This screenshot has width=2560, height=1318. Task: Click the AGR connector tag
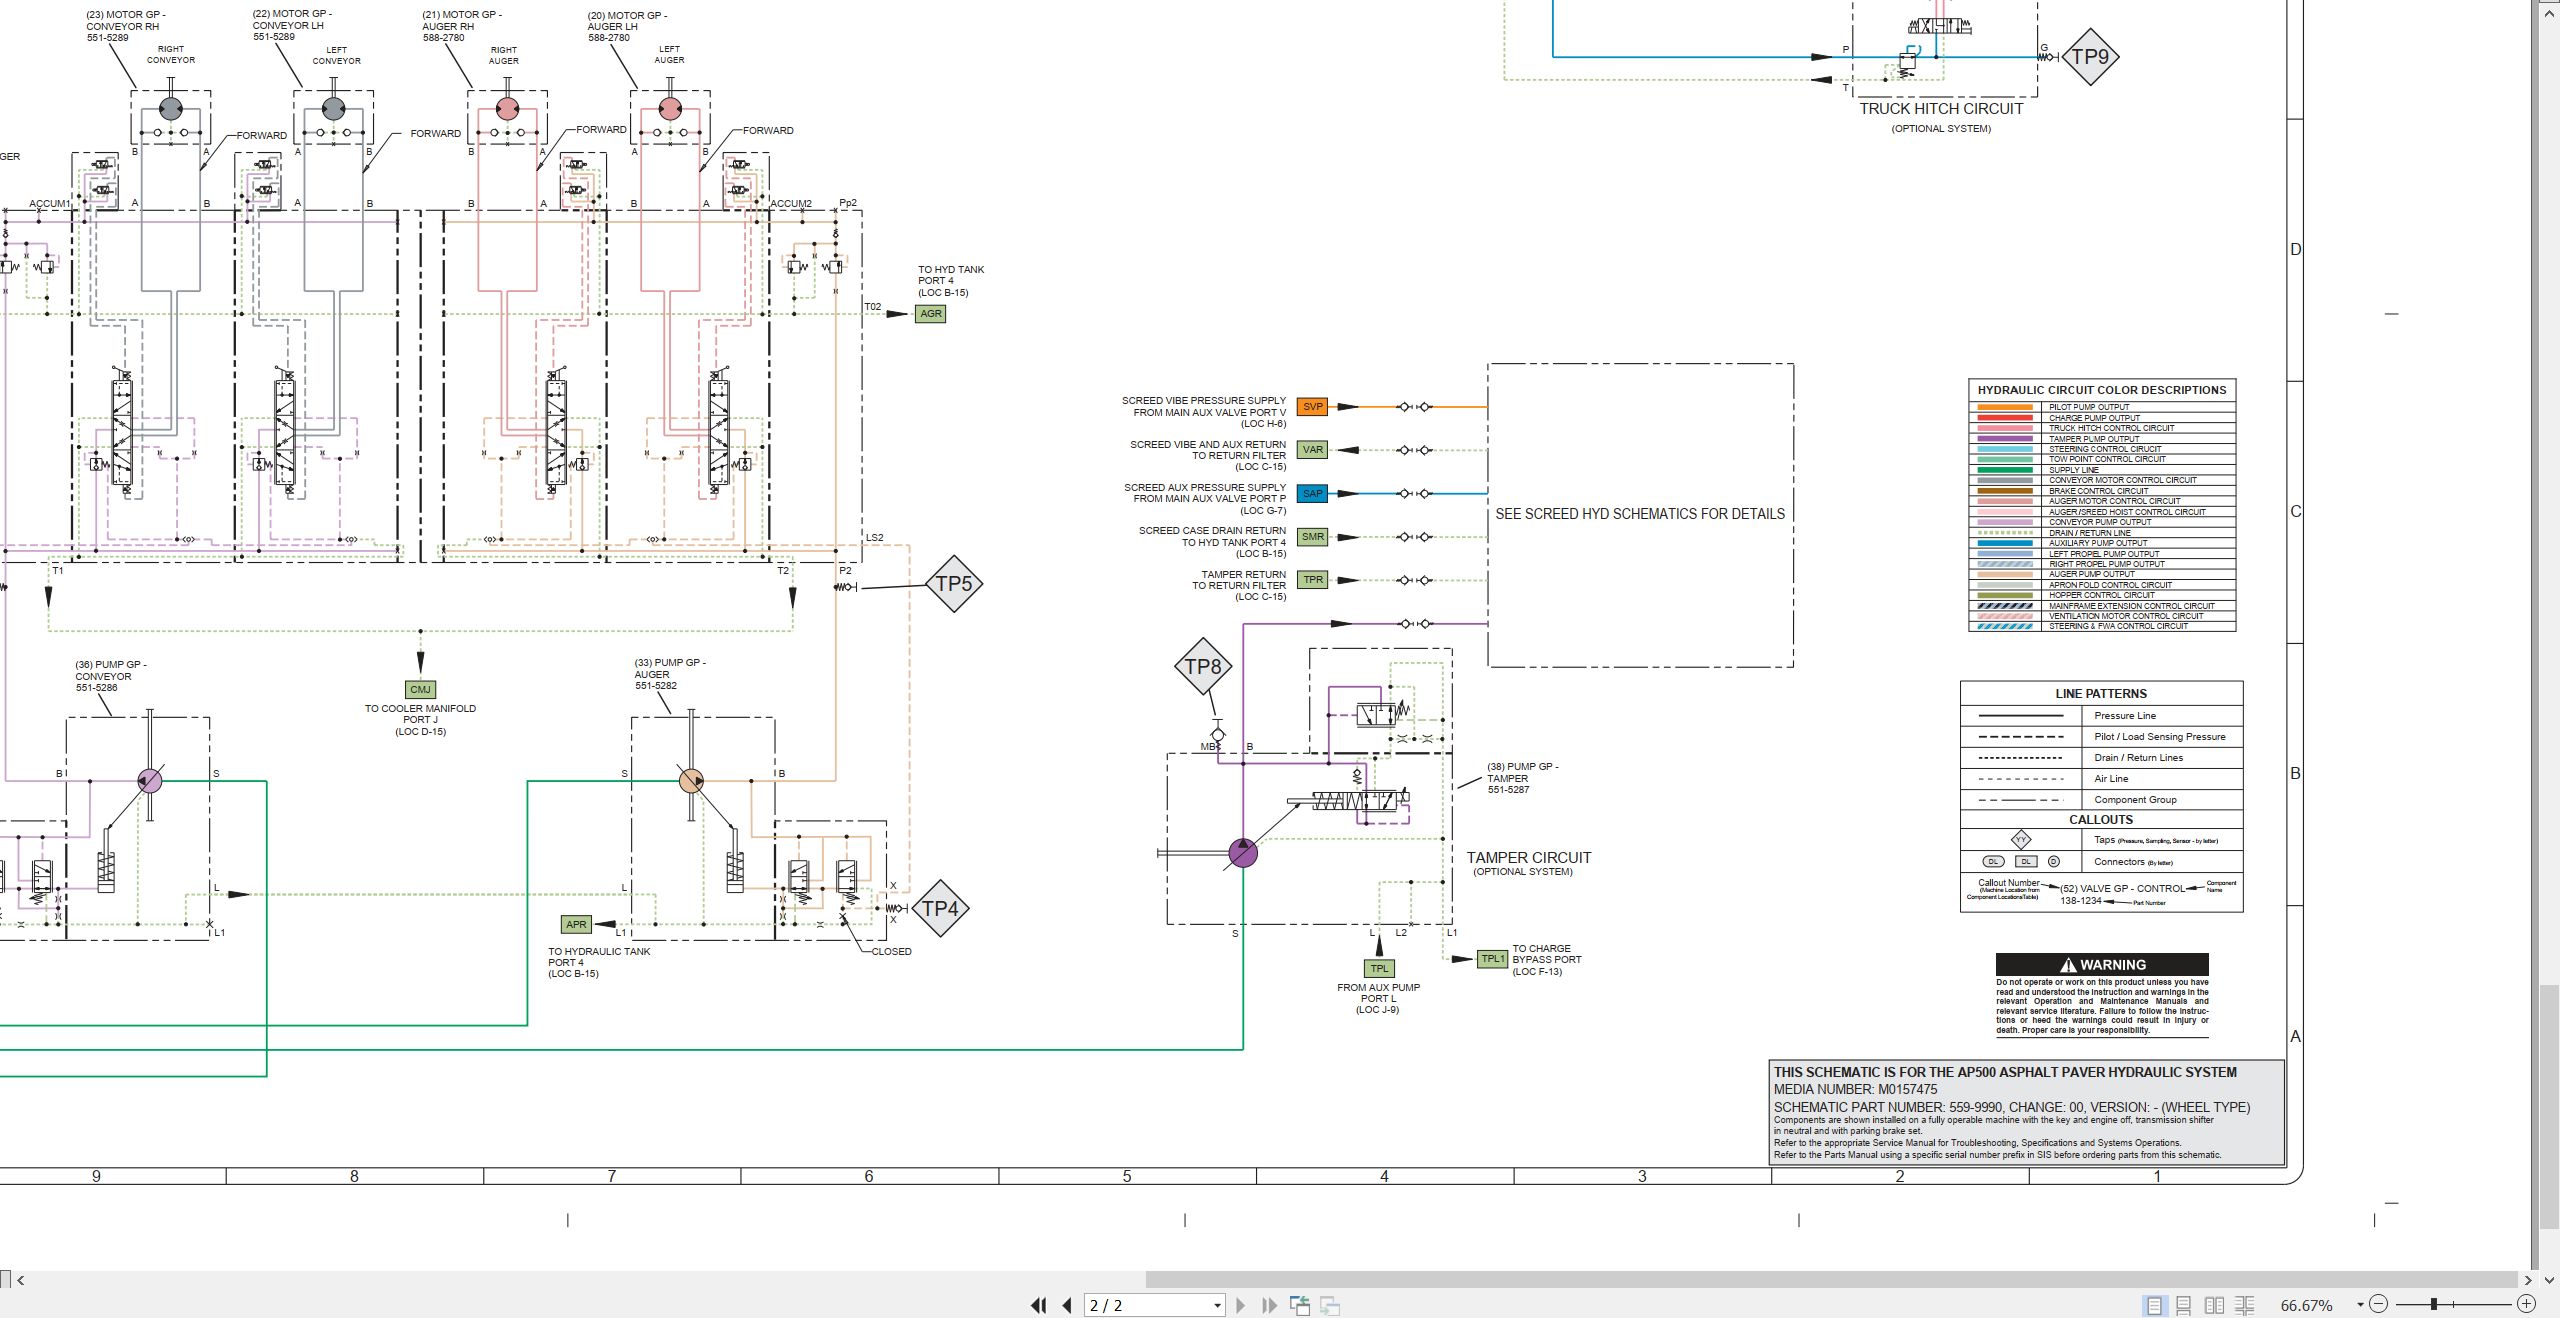tap(930, 314)
